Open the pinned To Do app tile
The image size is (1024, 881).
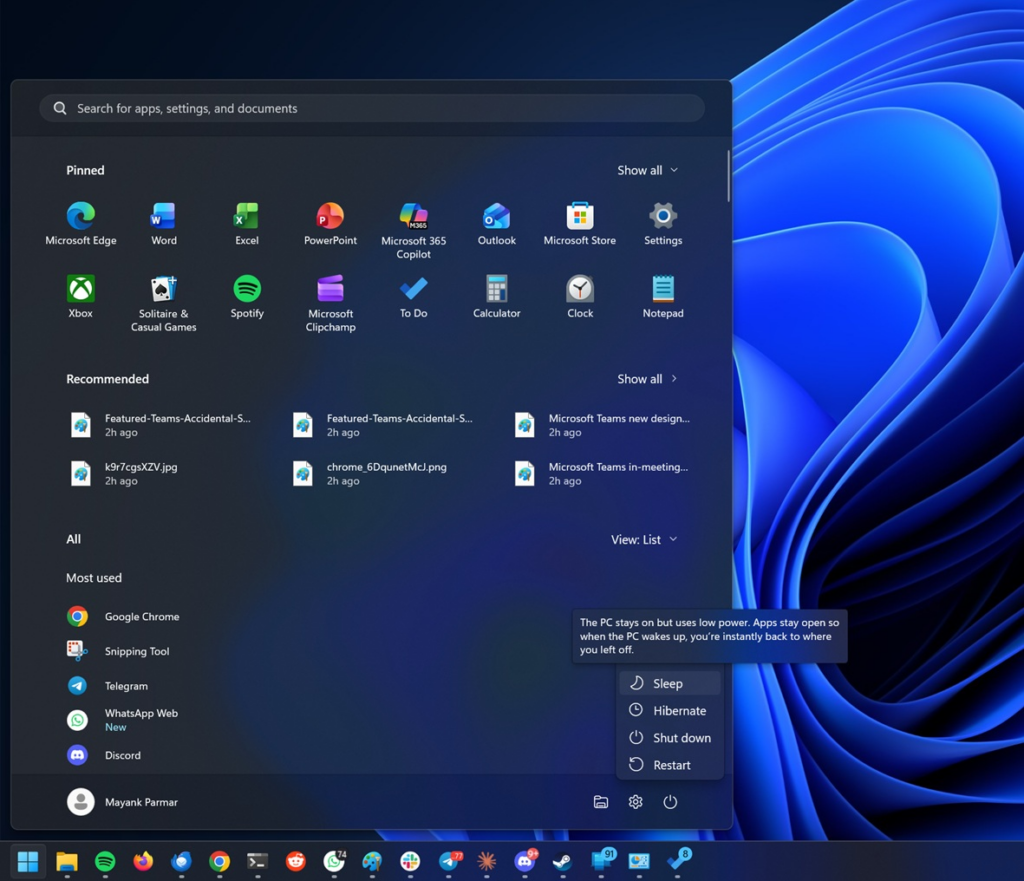(x=413, y=297)
